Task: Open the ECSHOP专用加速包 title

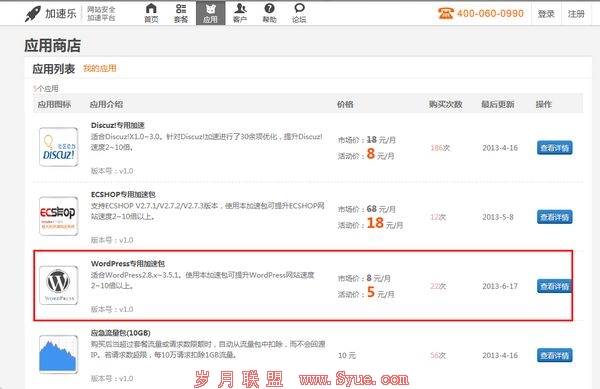Action: pos(123,194)
